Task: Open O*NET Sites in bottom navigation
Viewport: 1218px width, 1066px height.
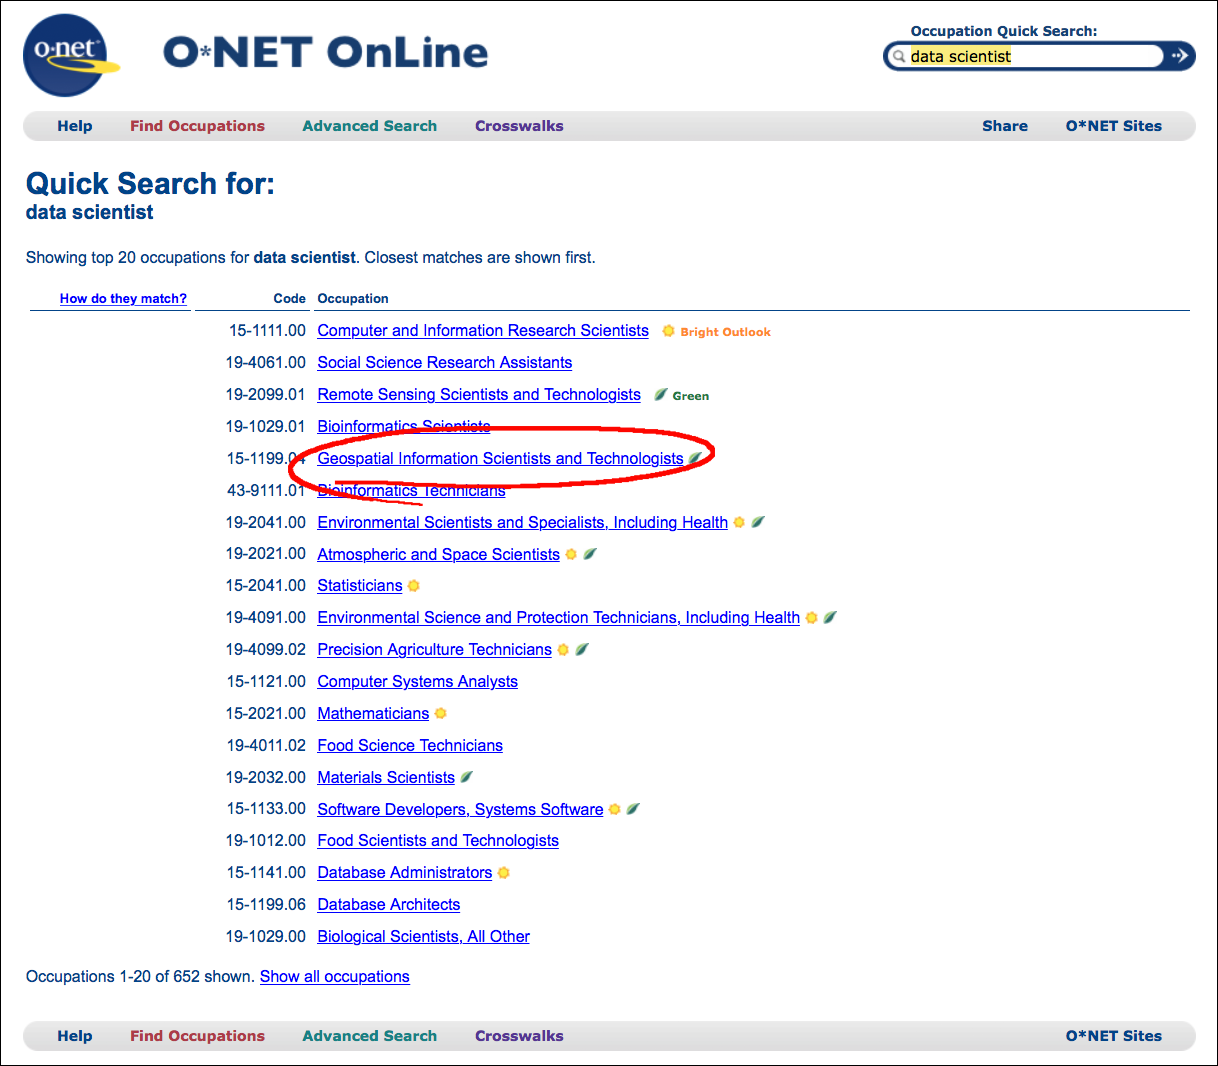Action: pos(1114,1036)
